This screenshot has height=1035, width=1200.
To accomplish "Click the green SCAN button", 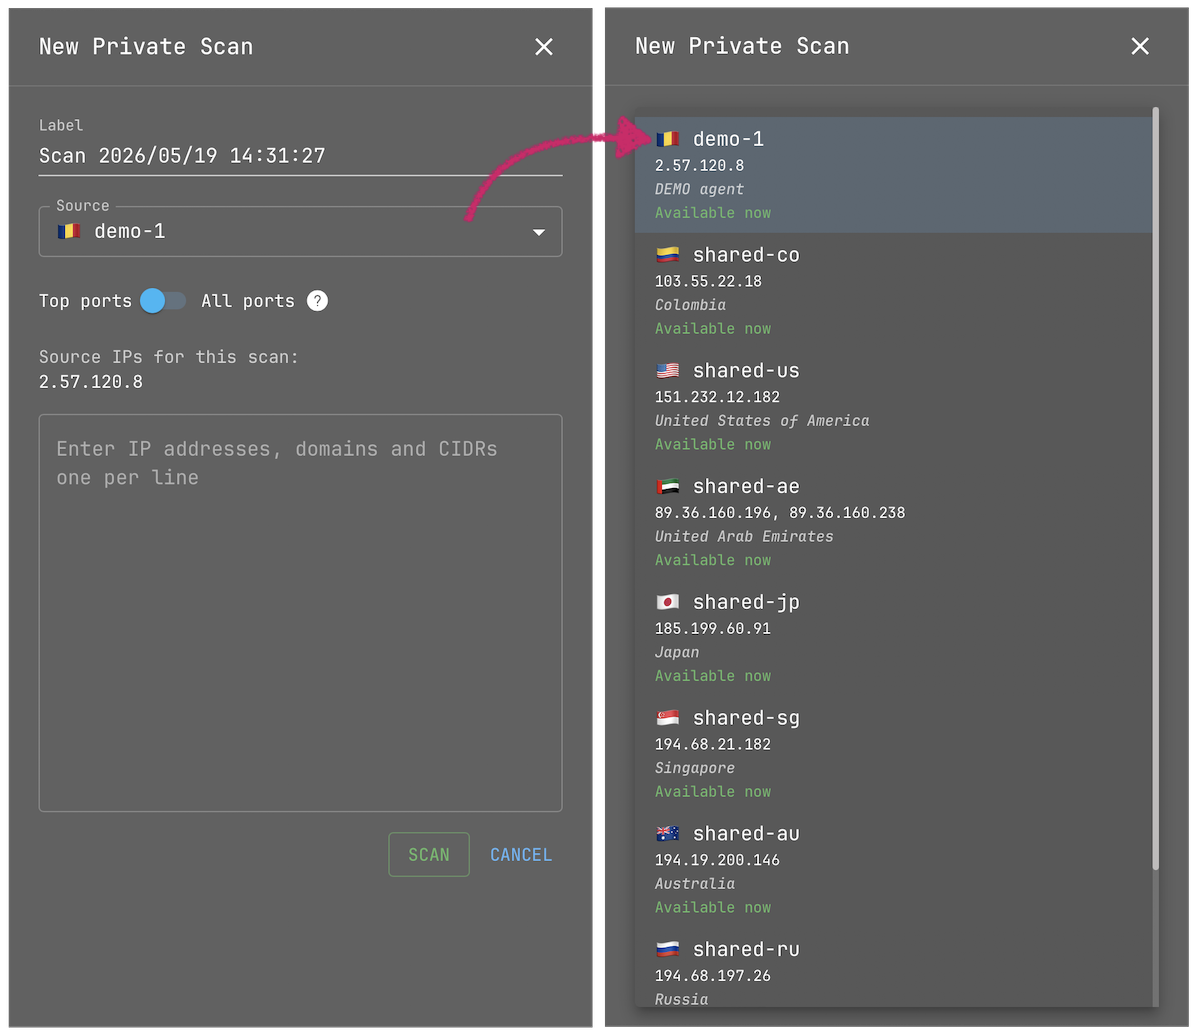I will pyautogui.click(x=429, y=855).
